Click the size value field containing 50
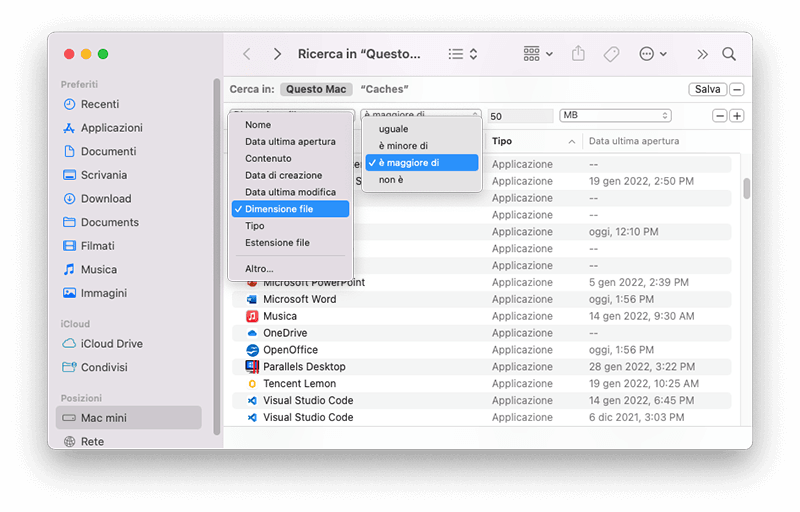 point(520,116)
